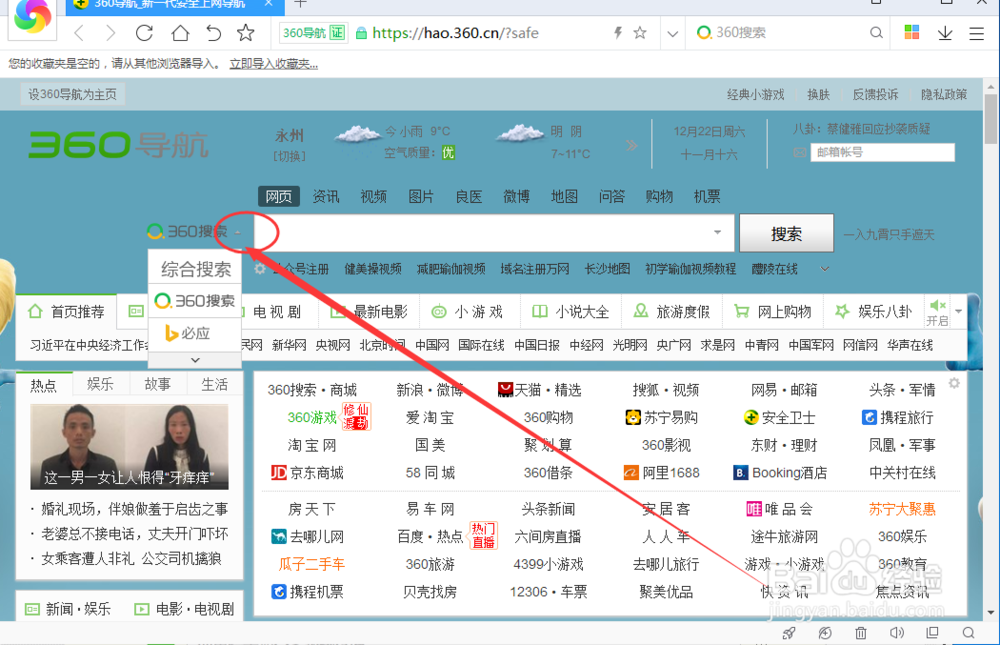Click the rocket speed-boost icon in status bar
1000x645 pixels.
[x=788, y=633]
